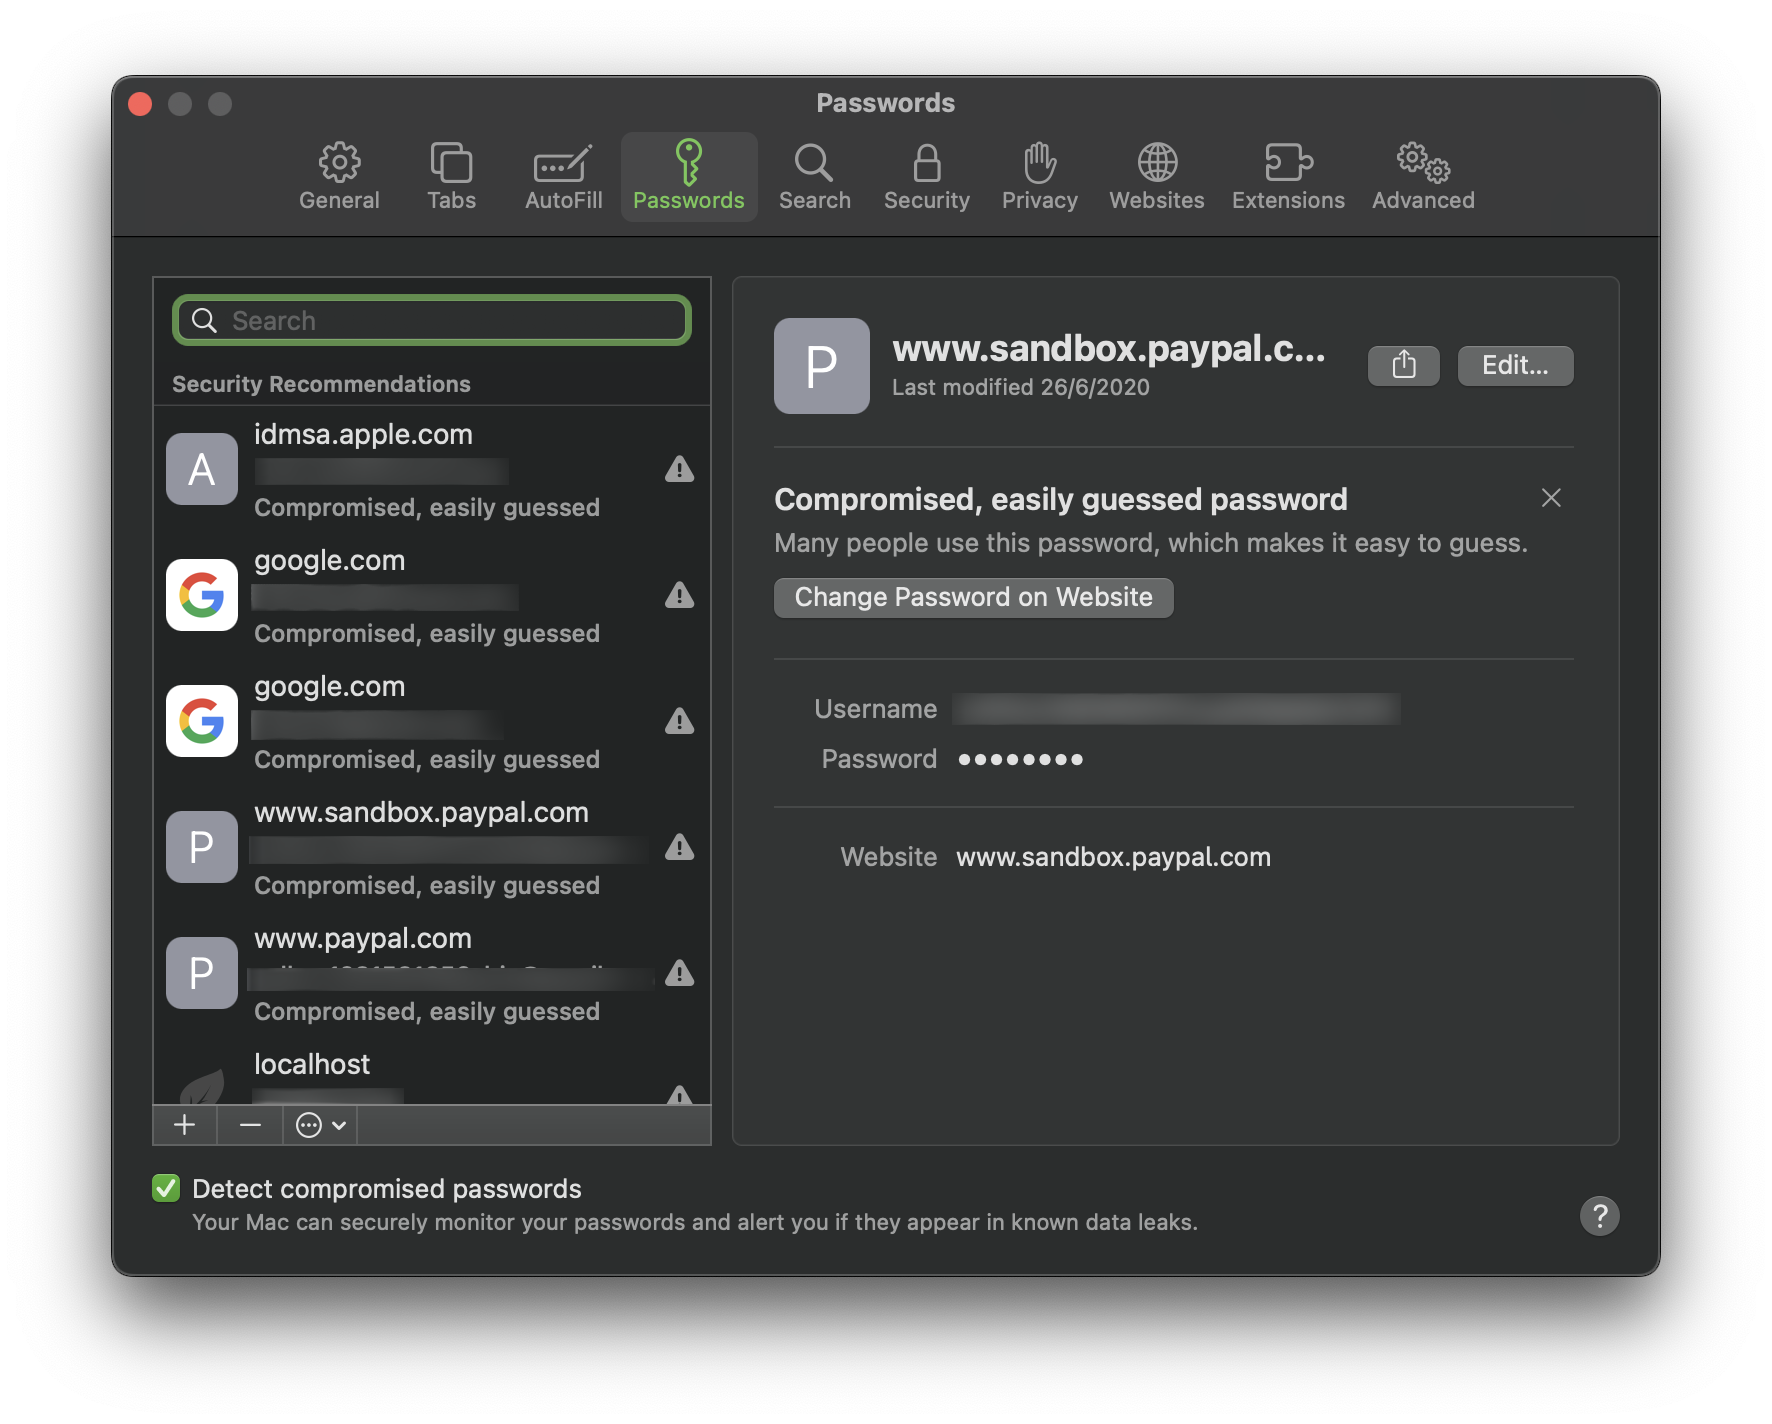The image size is (1772, 1424).
Task: Click the Edit… button
Action: 1515,365
